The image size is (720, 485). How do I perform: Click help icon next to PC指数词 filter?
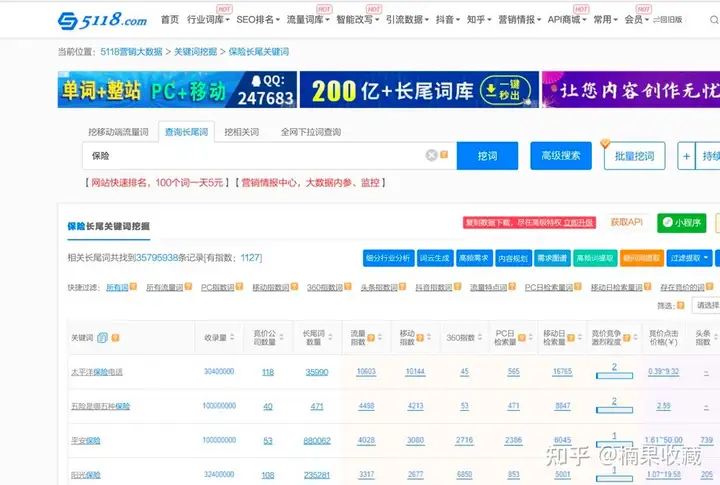[239, 287]
